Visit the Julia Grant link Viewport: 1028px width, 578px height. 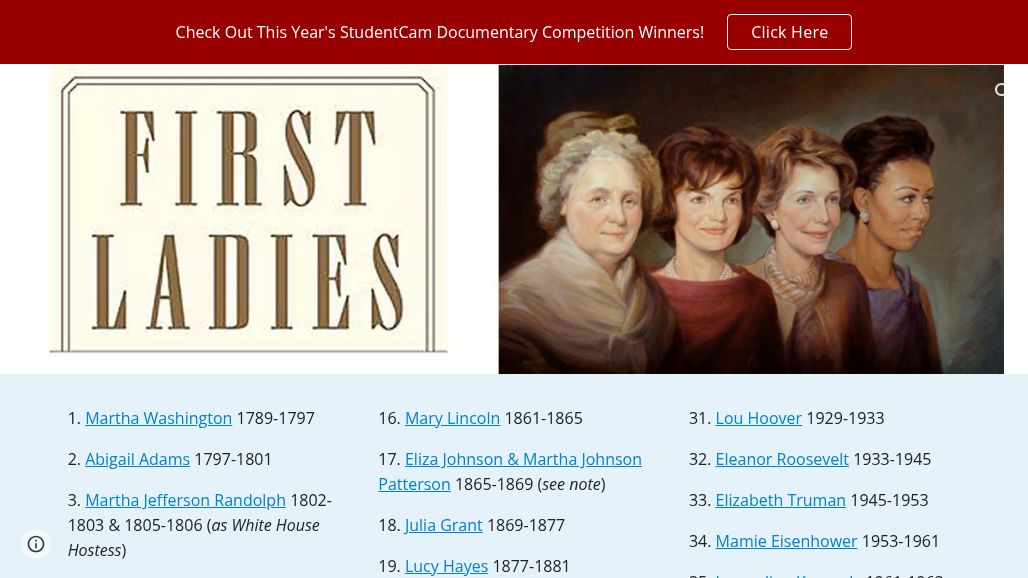point(443,525)
